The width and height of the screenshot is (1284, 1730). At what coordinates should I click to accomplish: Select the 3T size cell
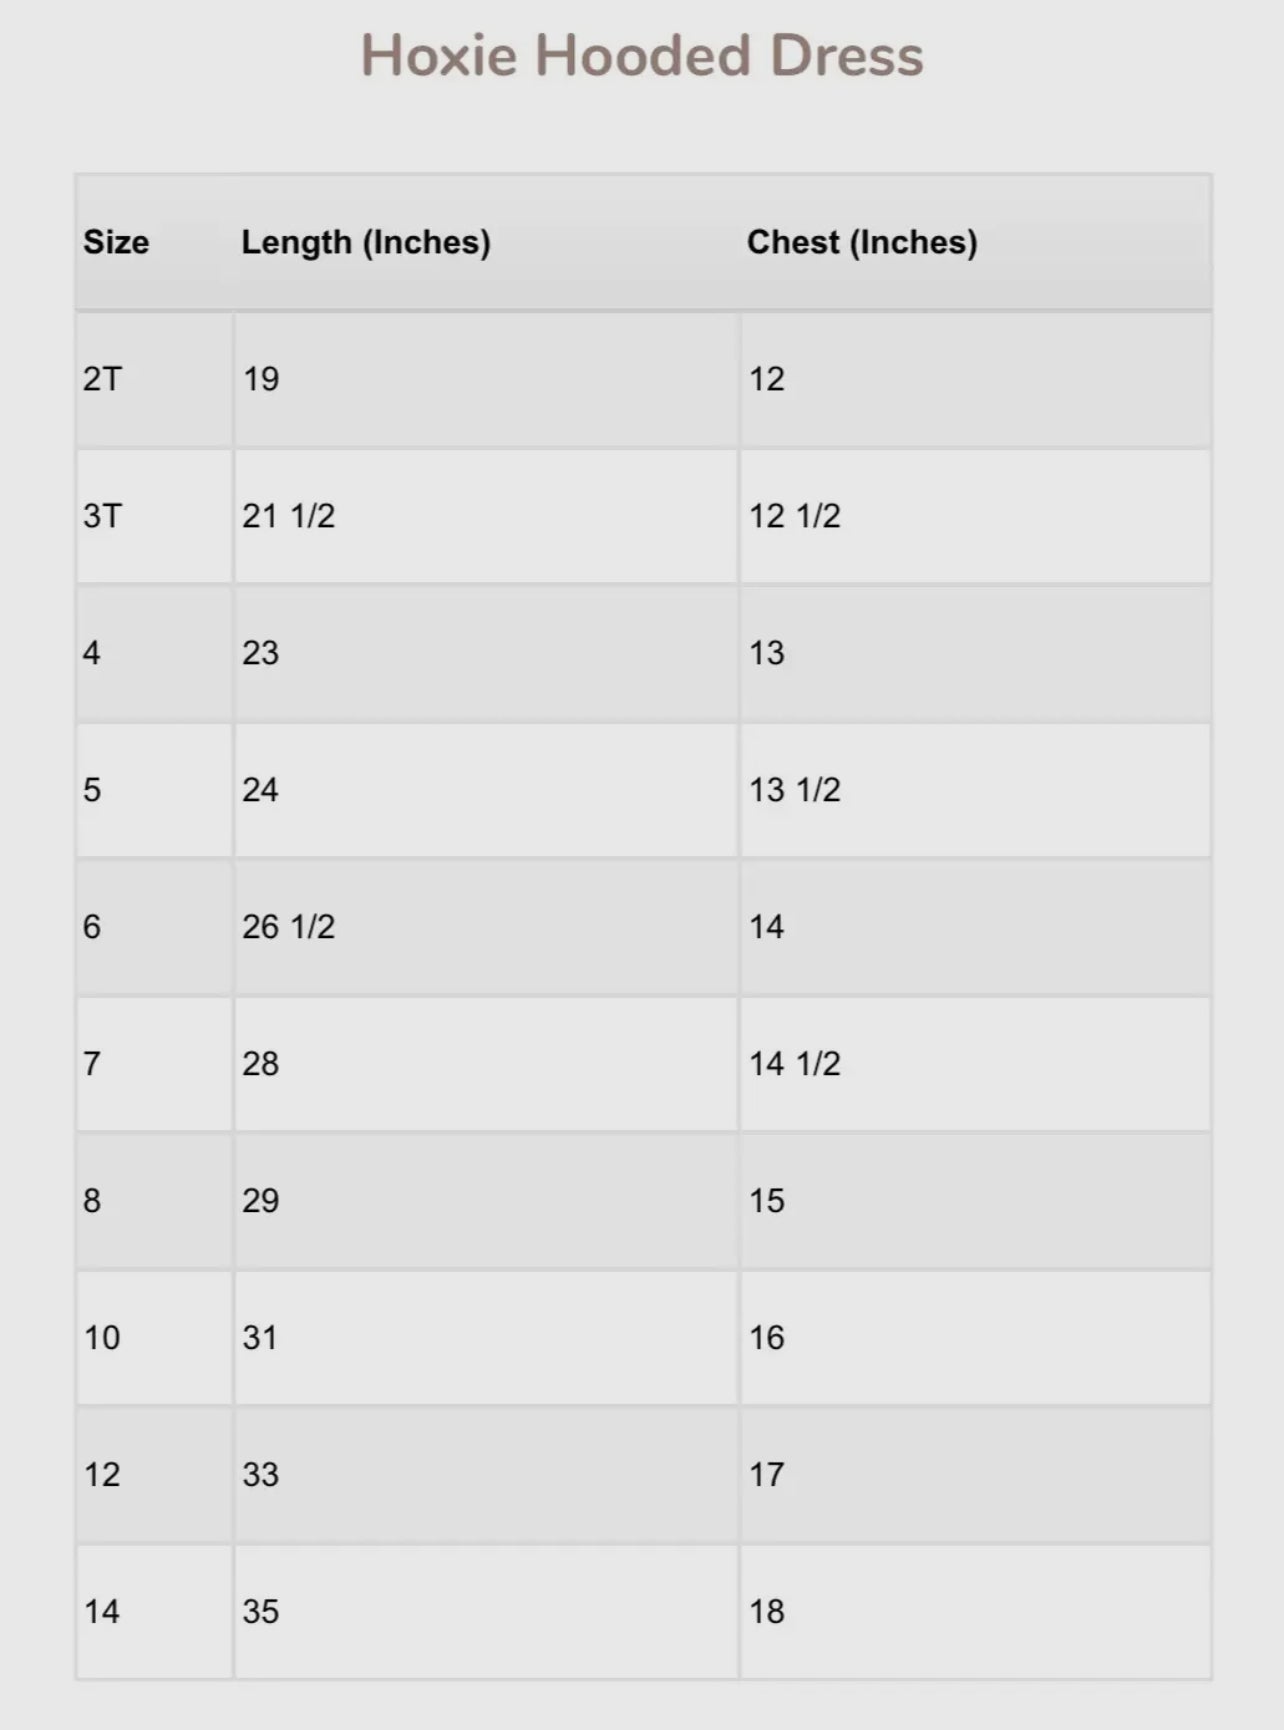[x=102, y=516]
